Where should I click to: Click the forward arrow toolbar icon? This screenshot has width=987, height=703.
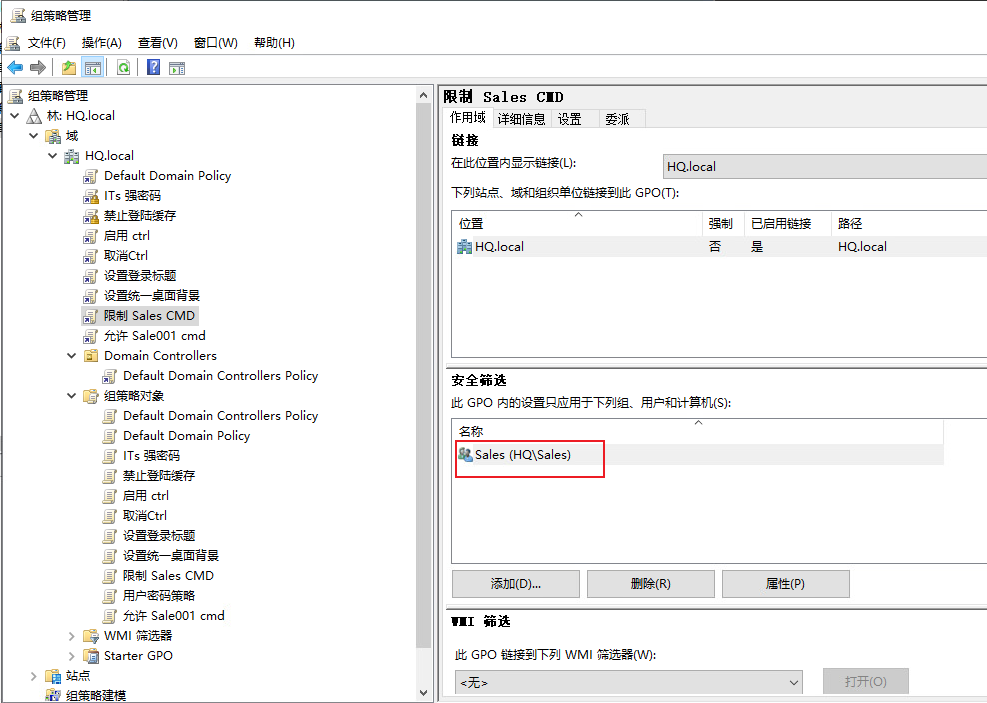tap(38, 67)
